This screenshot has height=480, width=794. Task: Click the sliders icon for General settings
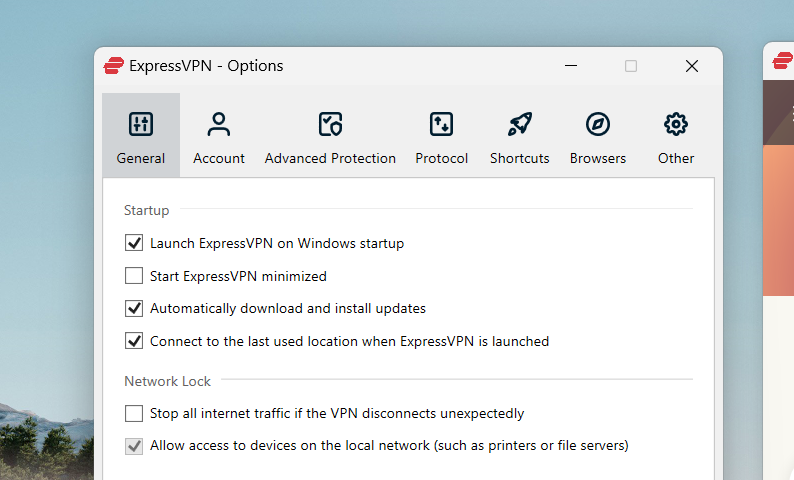tap(141, 124)
